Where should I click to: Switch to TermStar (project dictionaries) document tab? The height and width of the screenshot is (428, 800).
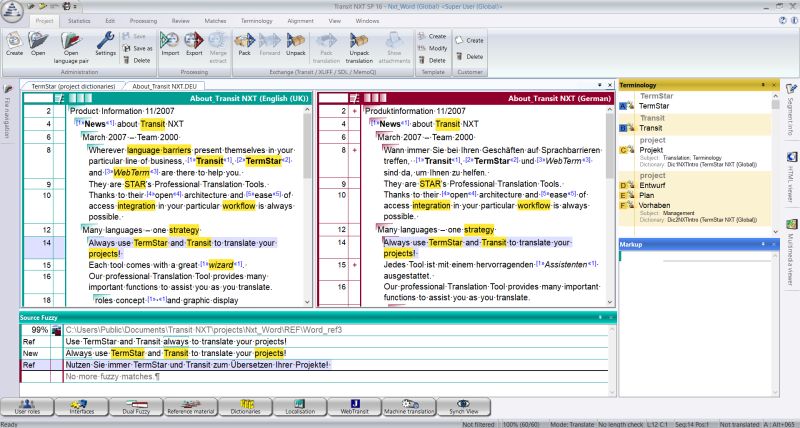point(72,86)
